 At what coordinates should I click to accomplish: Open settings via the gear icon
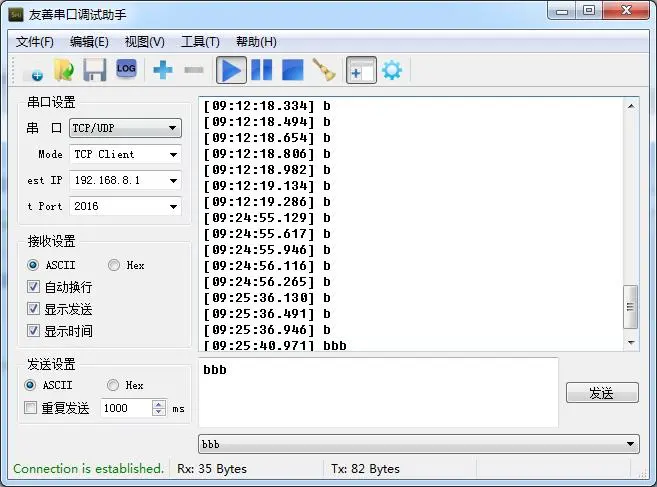point(392,70)
